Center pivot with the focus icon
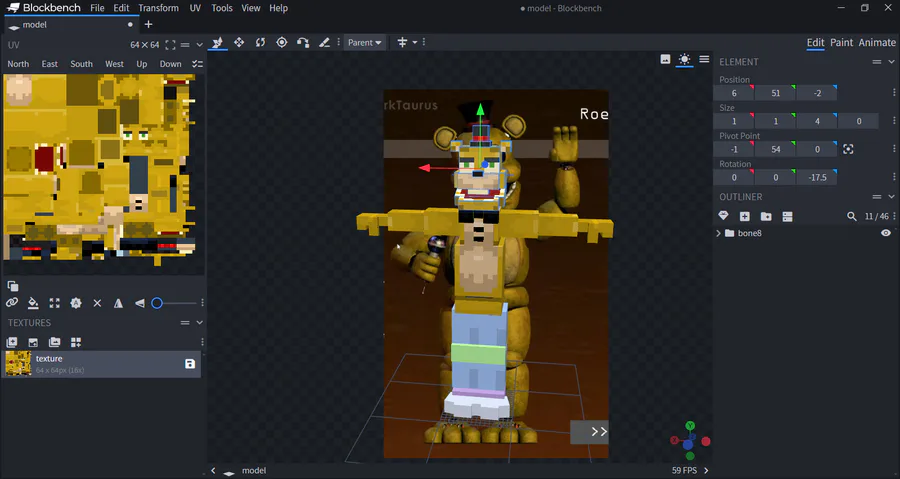This screenshot has height=479, width=900. pos(848,149)
